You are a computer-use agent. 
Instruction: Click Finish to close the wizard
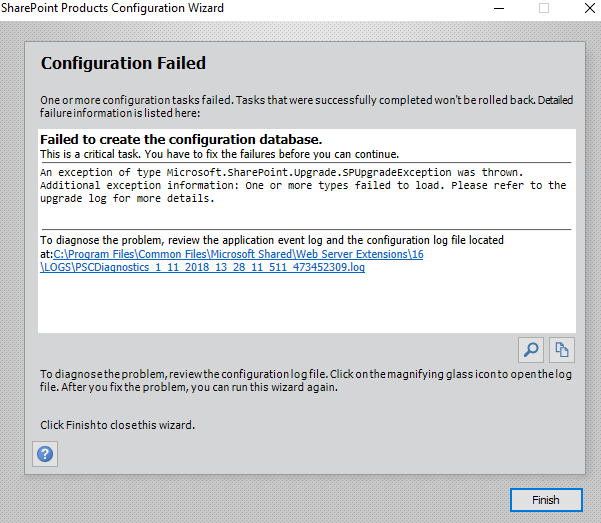546,500
